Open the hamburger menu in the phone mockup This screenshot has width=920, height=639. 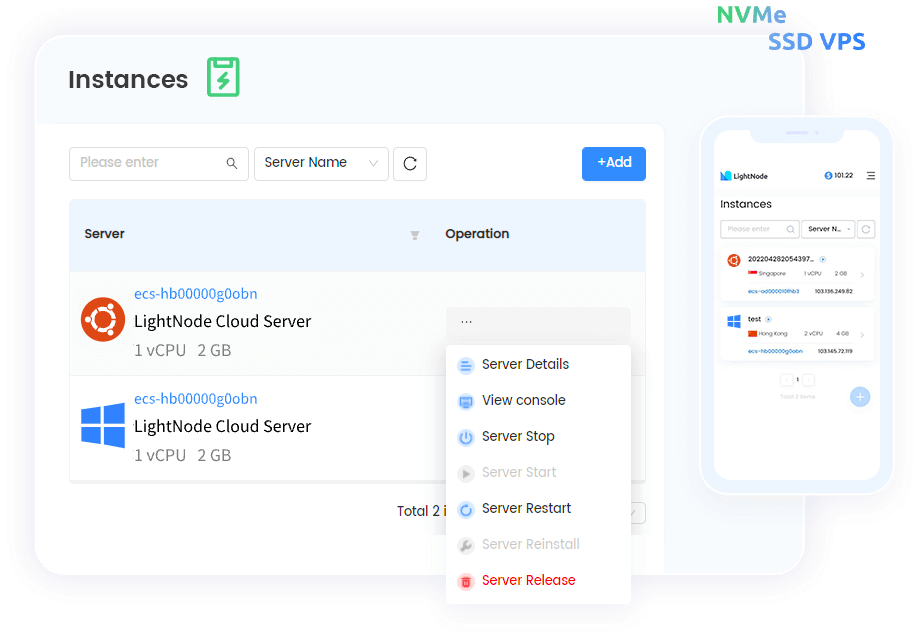click(x=871, y=175)
